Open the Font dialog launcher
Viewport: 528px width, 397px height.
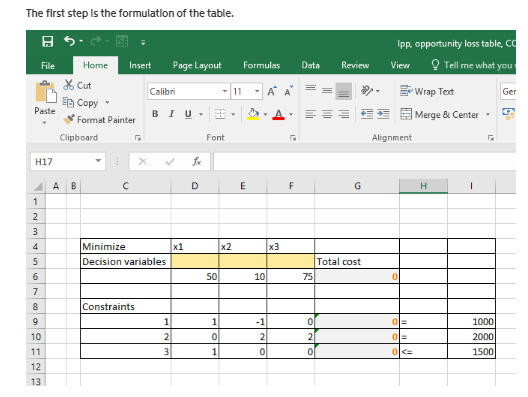point(293,137)
